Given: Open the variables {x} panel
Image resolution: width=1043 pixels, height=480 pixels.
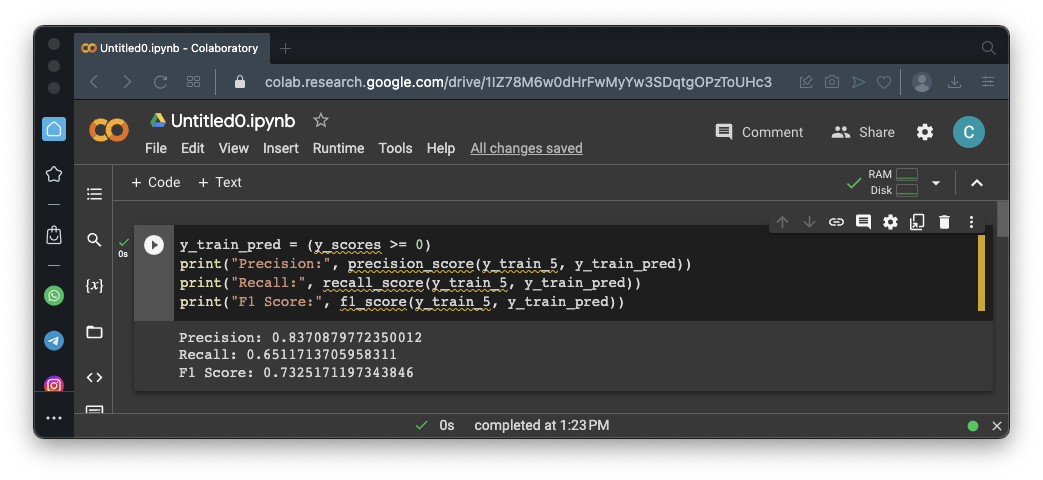Looking at the screenshot, I should 94,286.
